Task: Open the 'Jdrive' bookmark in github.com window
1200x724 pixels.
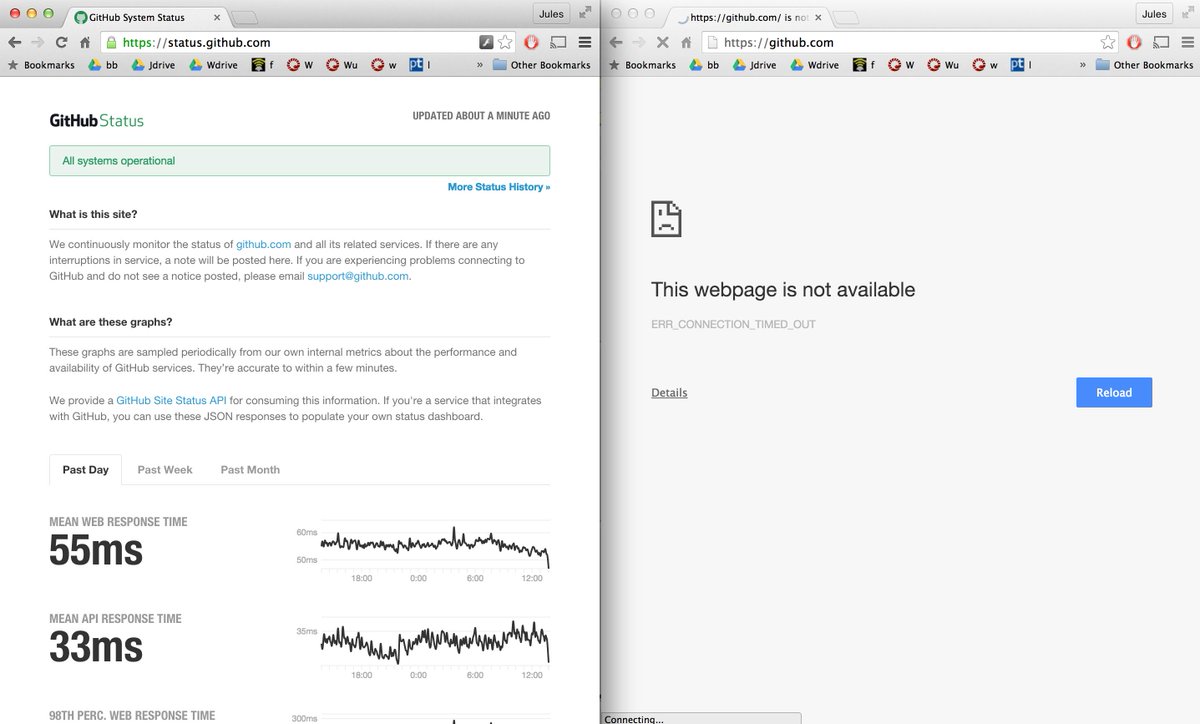Action: [x=755, y=65]
